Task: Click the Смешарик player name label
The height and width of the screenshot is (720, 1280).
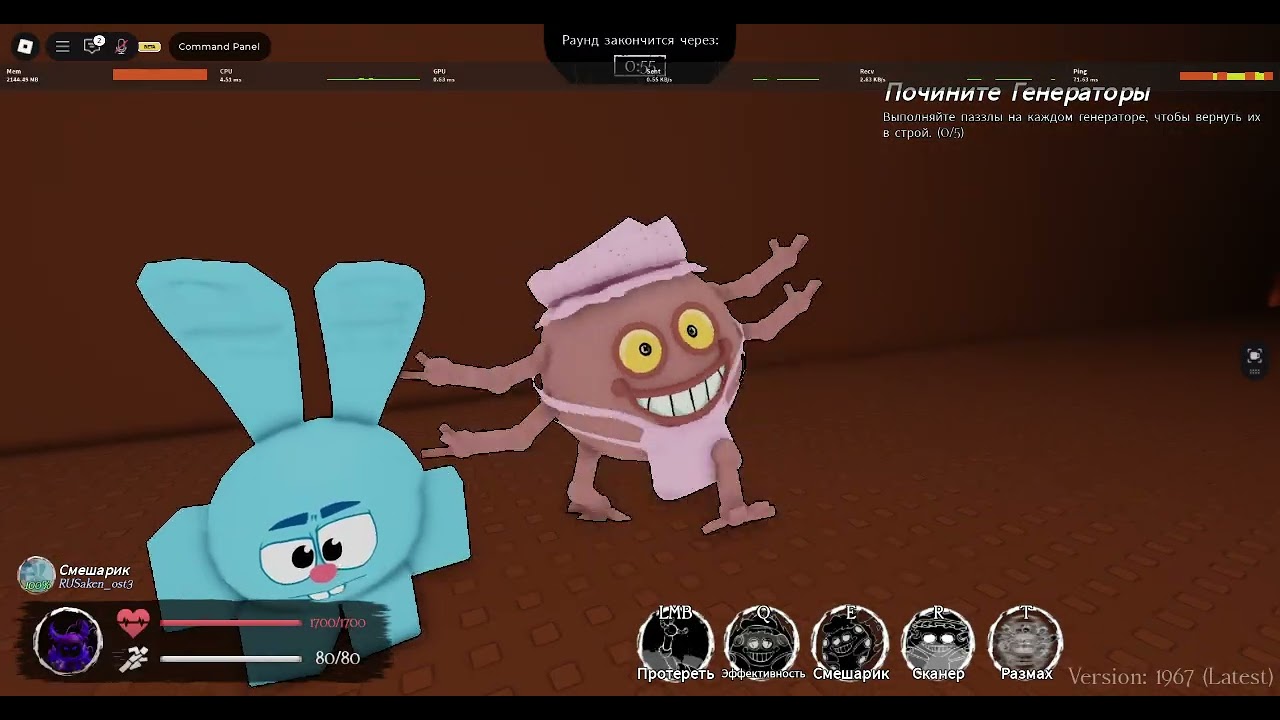Action: [x=94, y=570]
